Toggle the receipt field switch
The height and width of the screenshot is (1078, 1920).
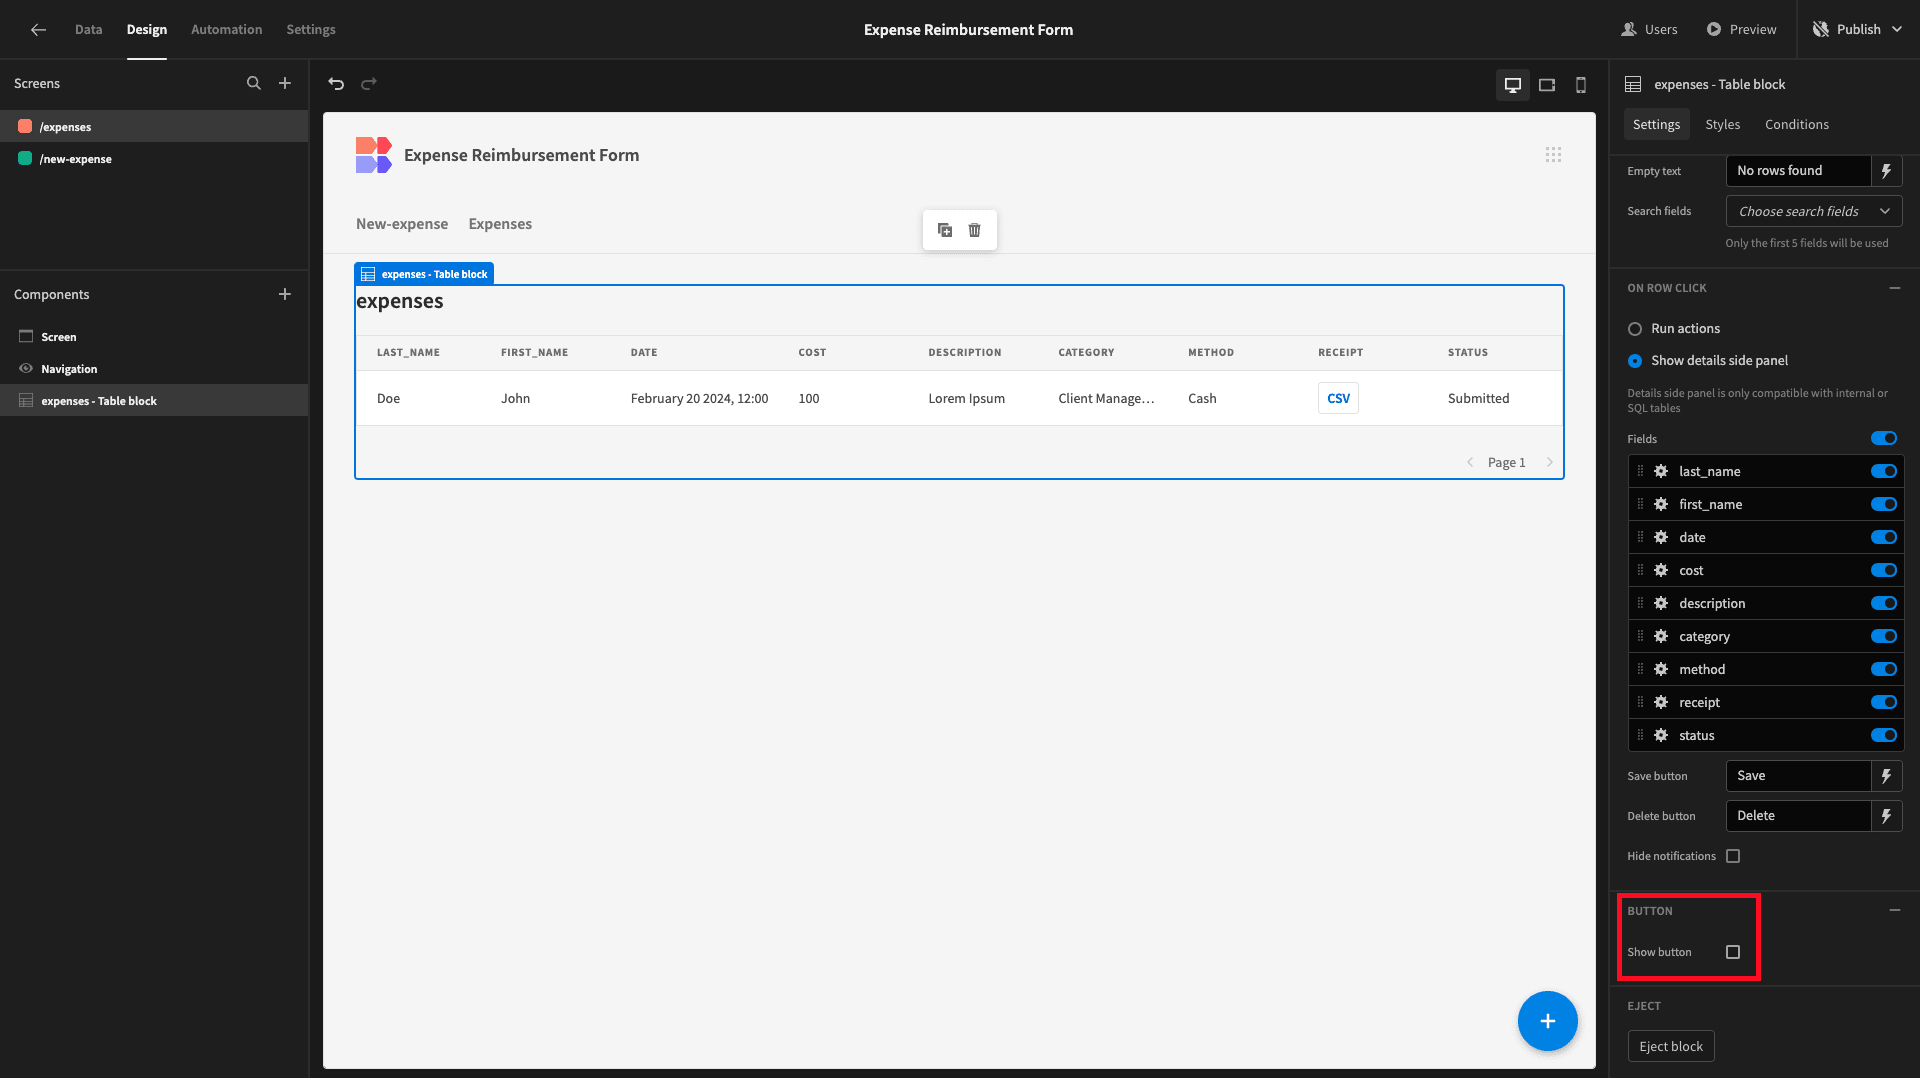(1884, 702)
